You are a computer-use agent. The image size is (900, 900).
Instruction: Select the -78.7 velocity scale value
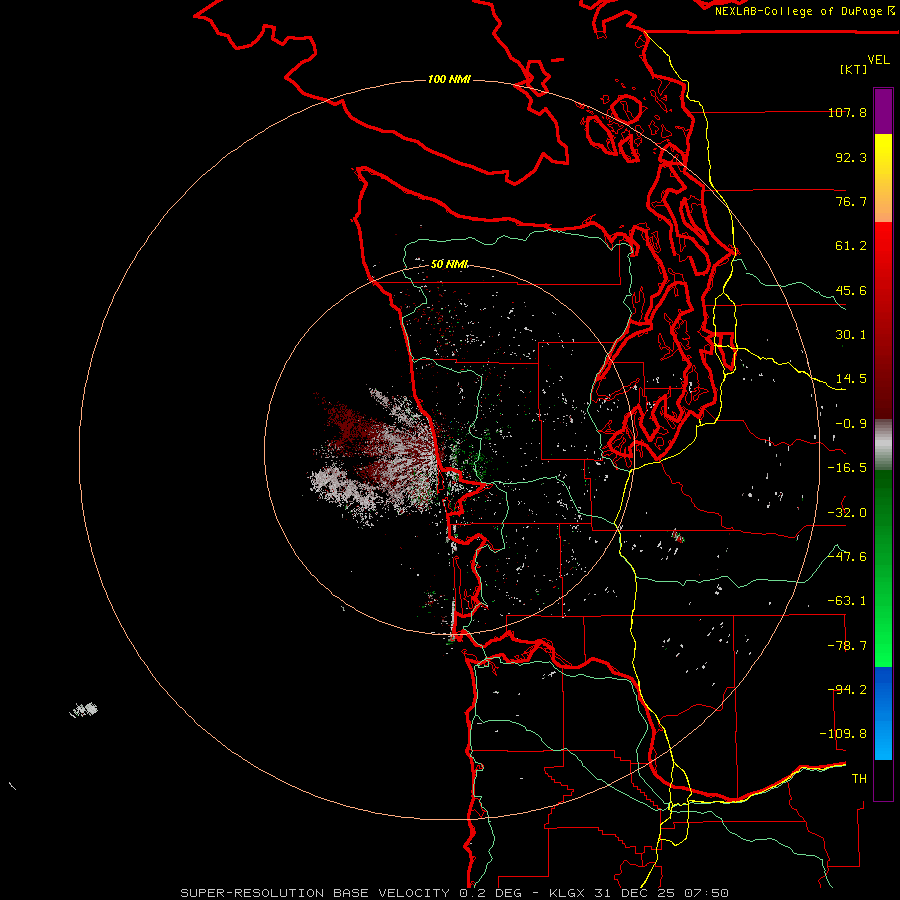[847, 646]
